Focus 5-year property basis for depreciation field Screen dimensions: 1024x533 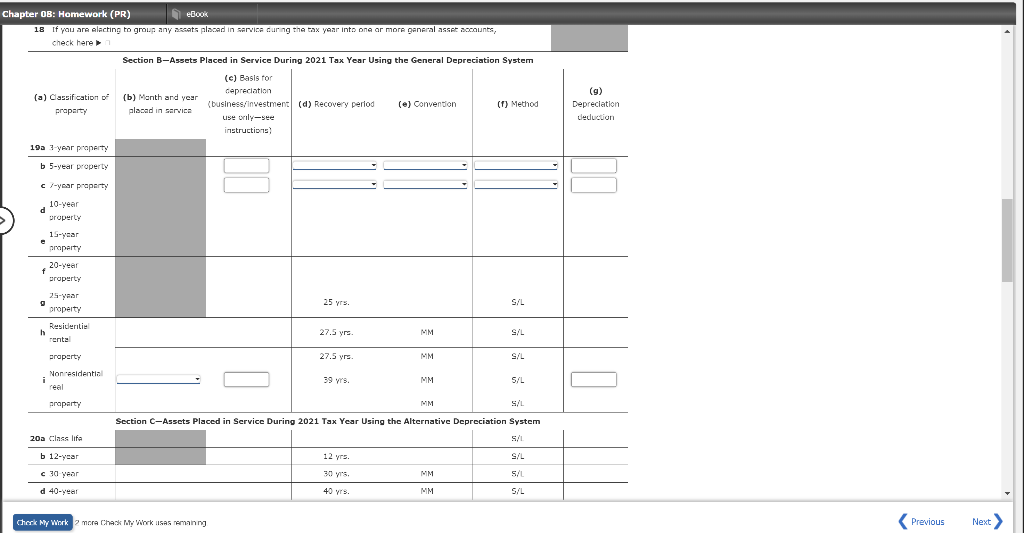pos(246,166)
